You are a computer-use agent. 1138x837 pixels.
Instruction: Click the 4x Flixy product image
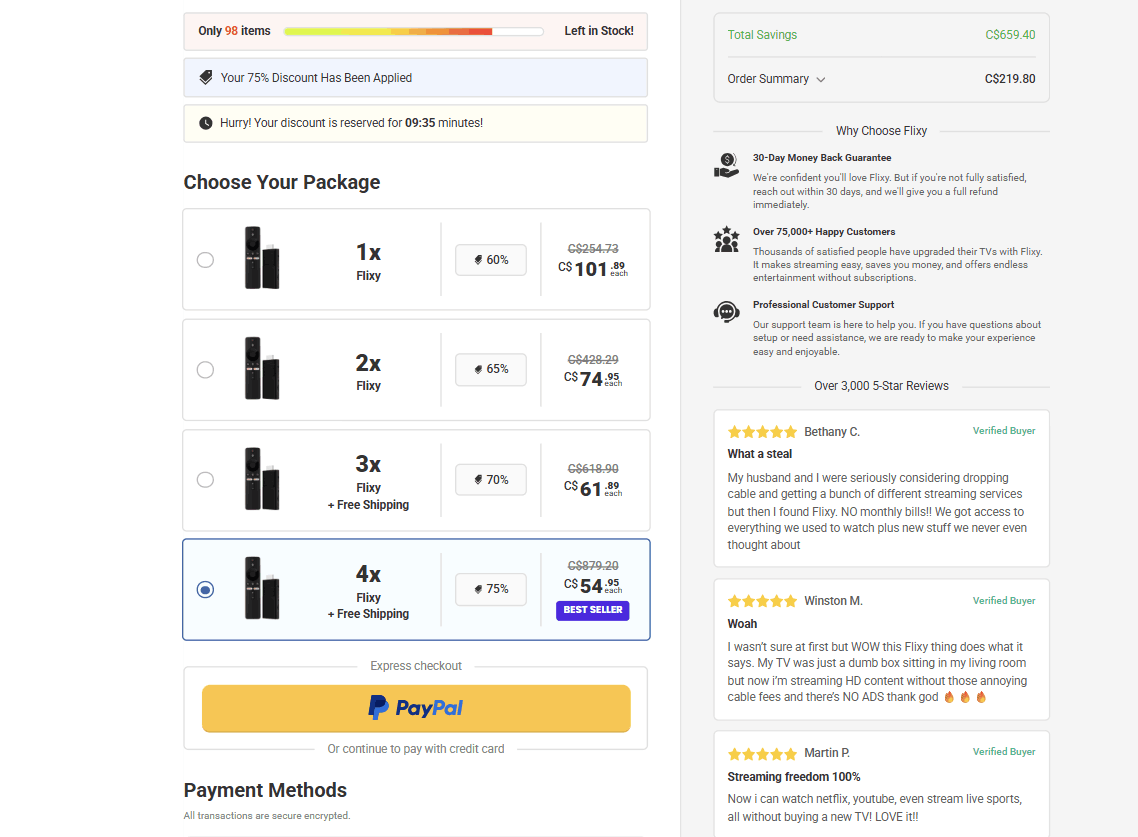click(x=262, y=588)
